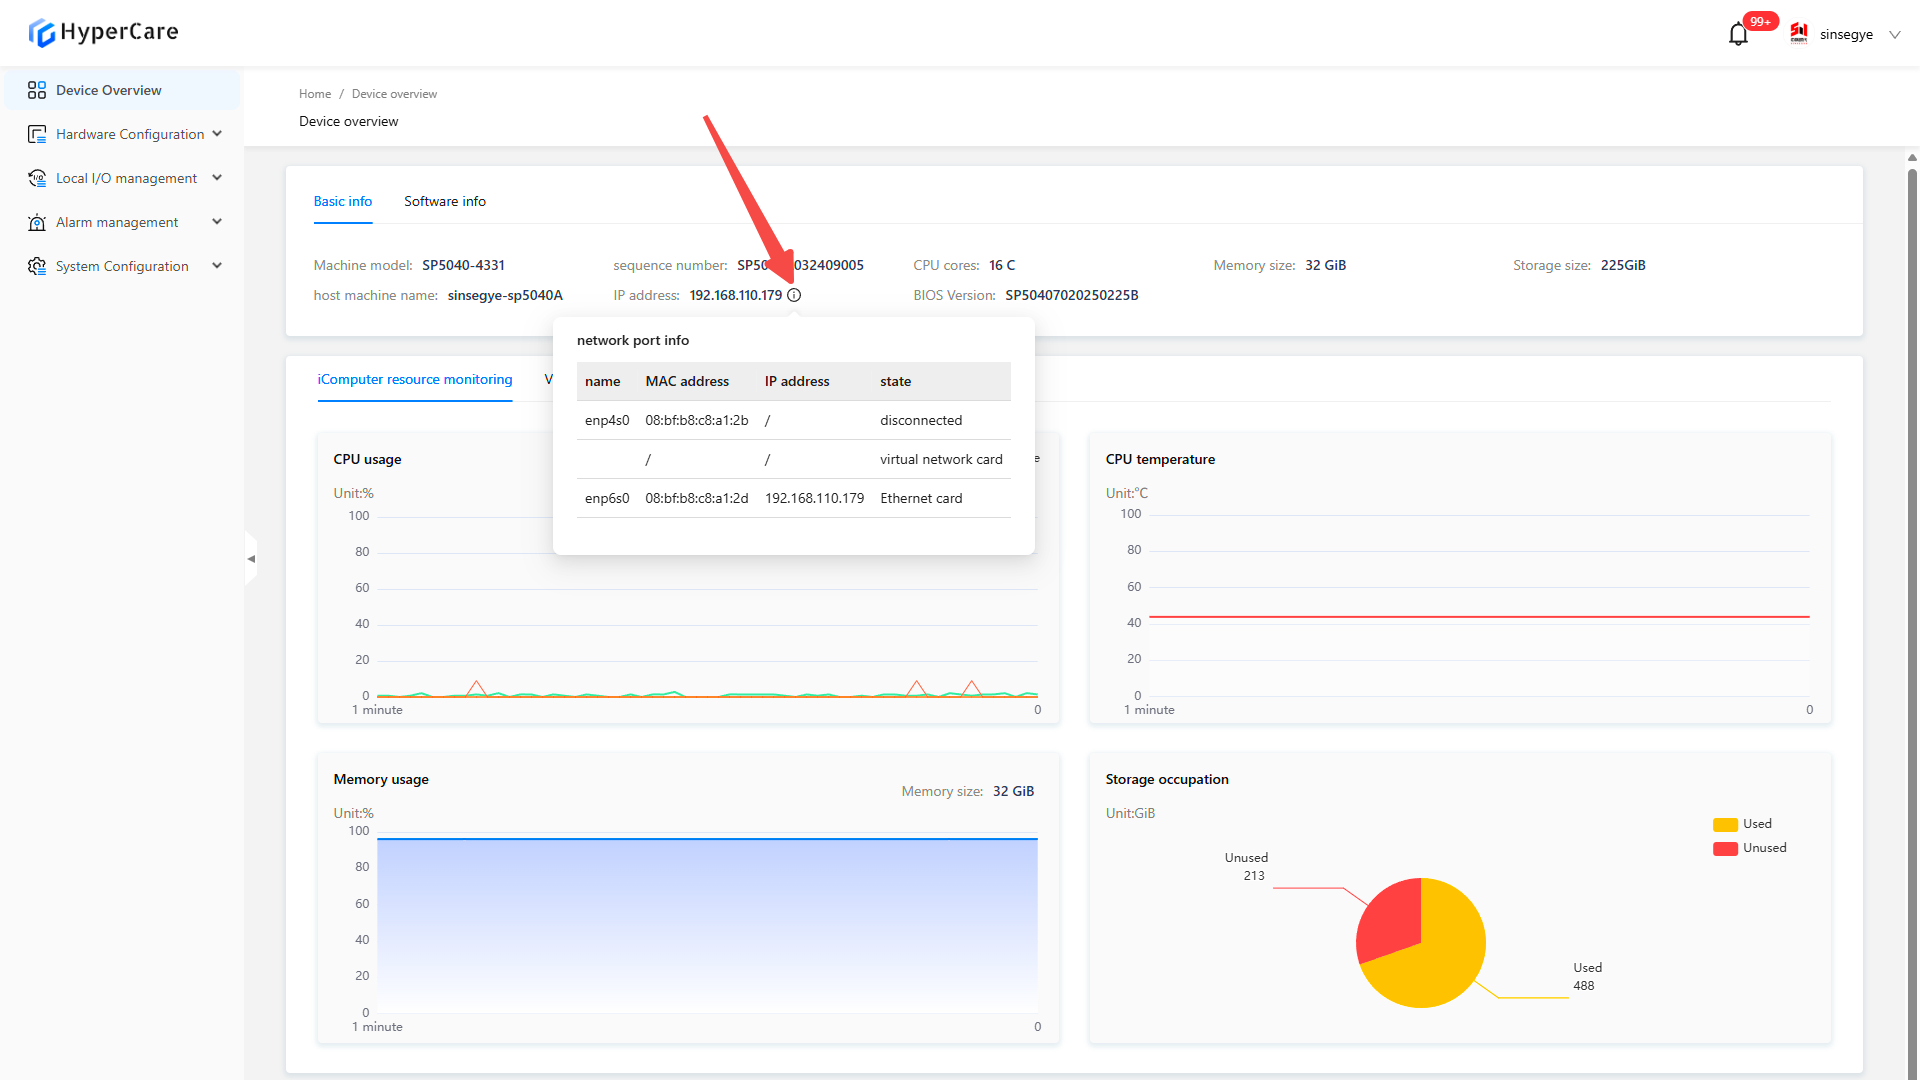This screenshot has height=1080, width=1920.
Task: Select iComputer resource monitoring tab
Action: [x=414, y=380]
